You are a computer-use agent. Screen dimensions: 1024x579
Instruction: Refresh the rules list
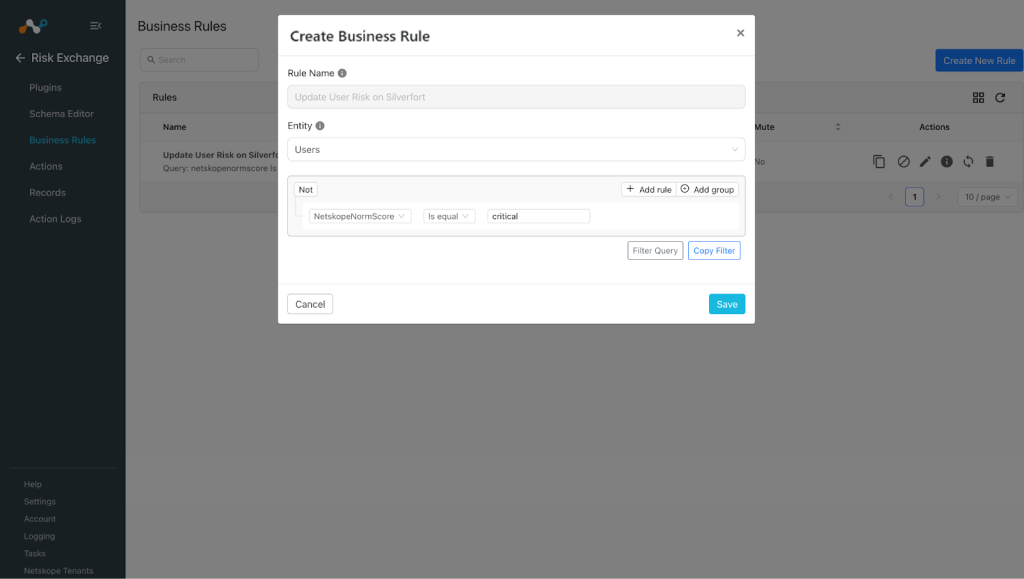1000,97
